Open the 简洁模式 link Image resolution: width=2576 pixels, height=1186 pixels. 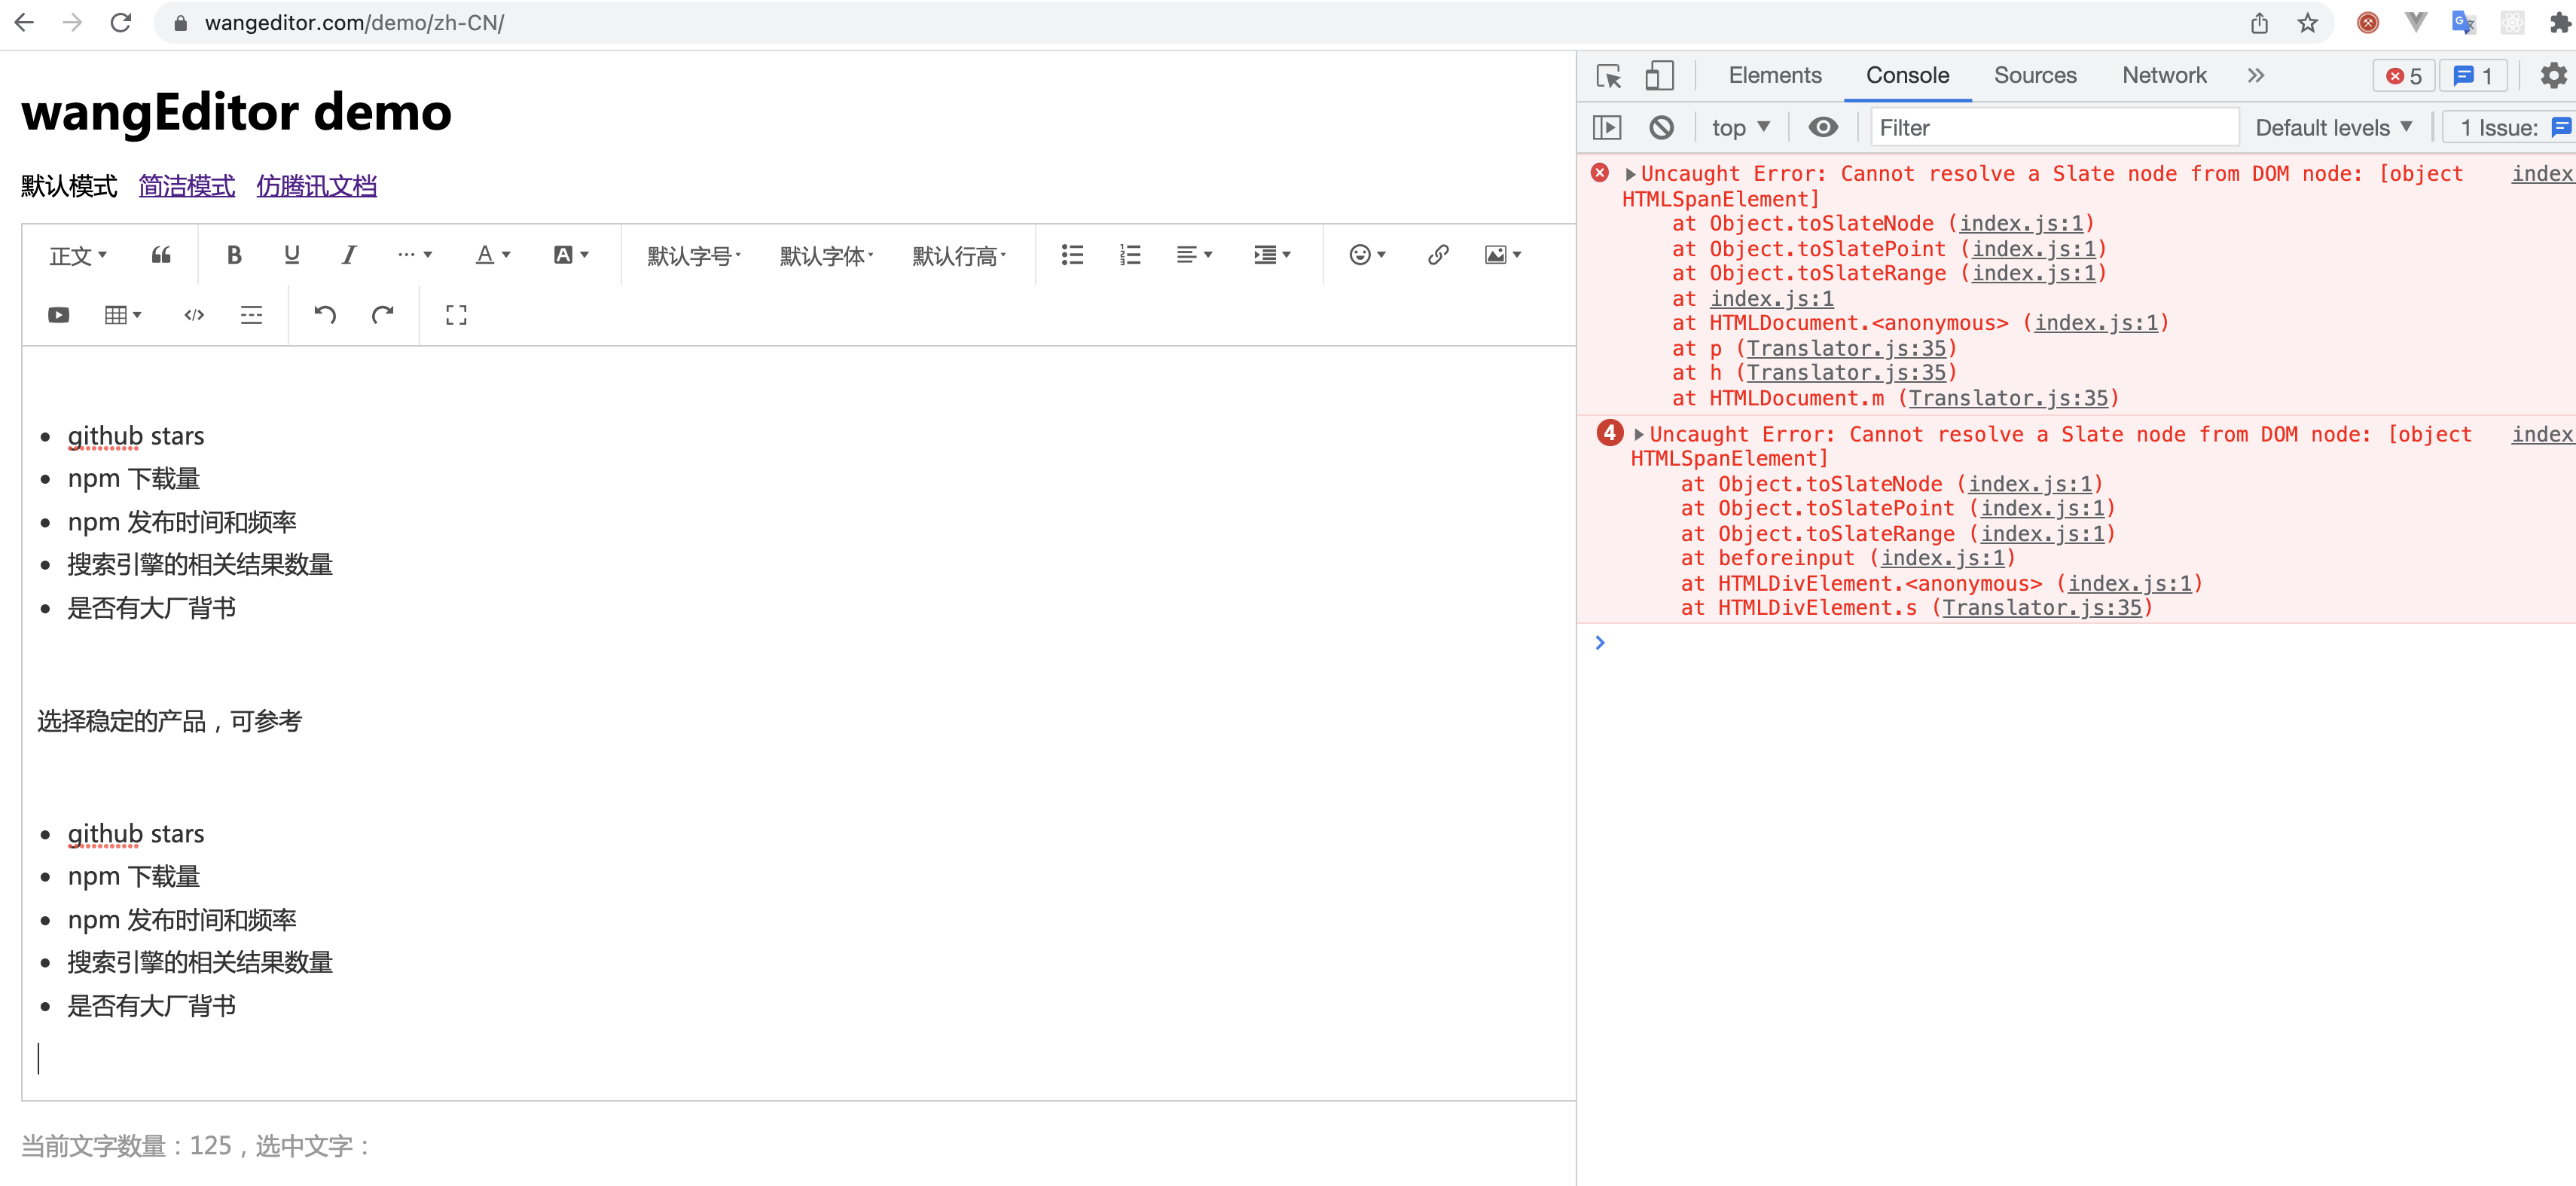(x=187, y=186)
